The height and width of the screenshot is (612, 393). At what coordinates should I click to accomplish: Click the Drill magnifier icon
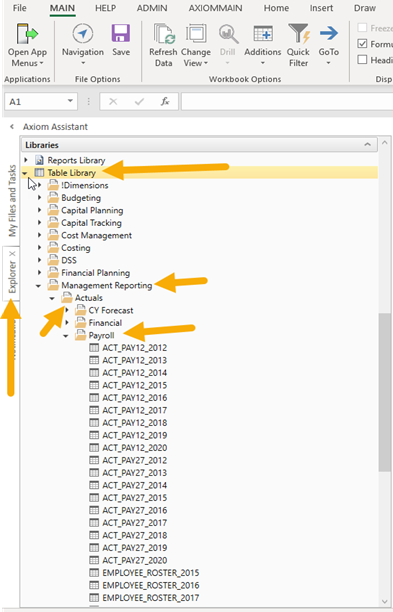point(228,34)
